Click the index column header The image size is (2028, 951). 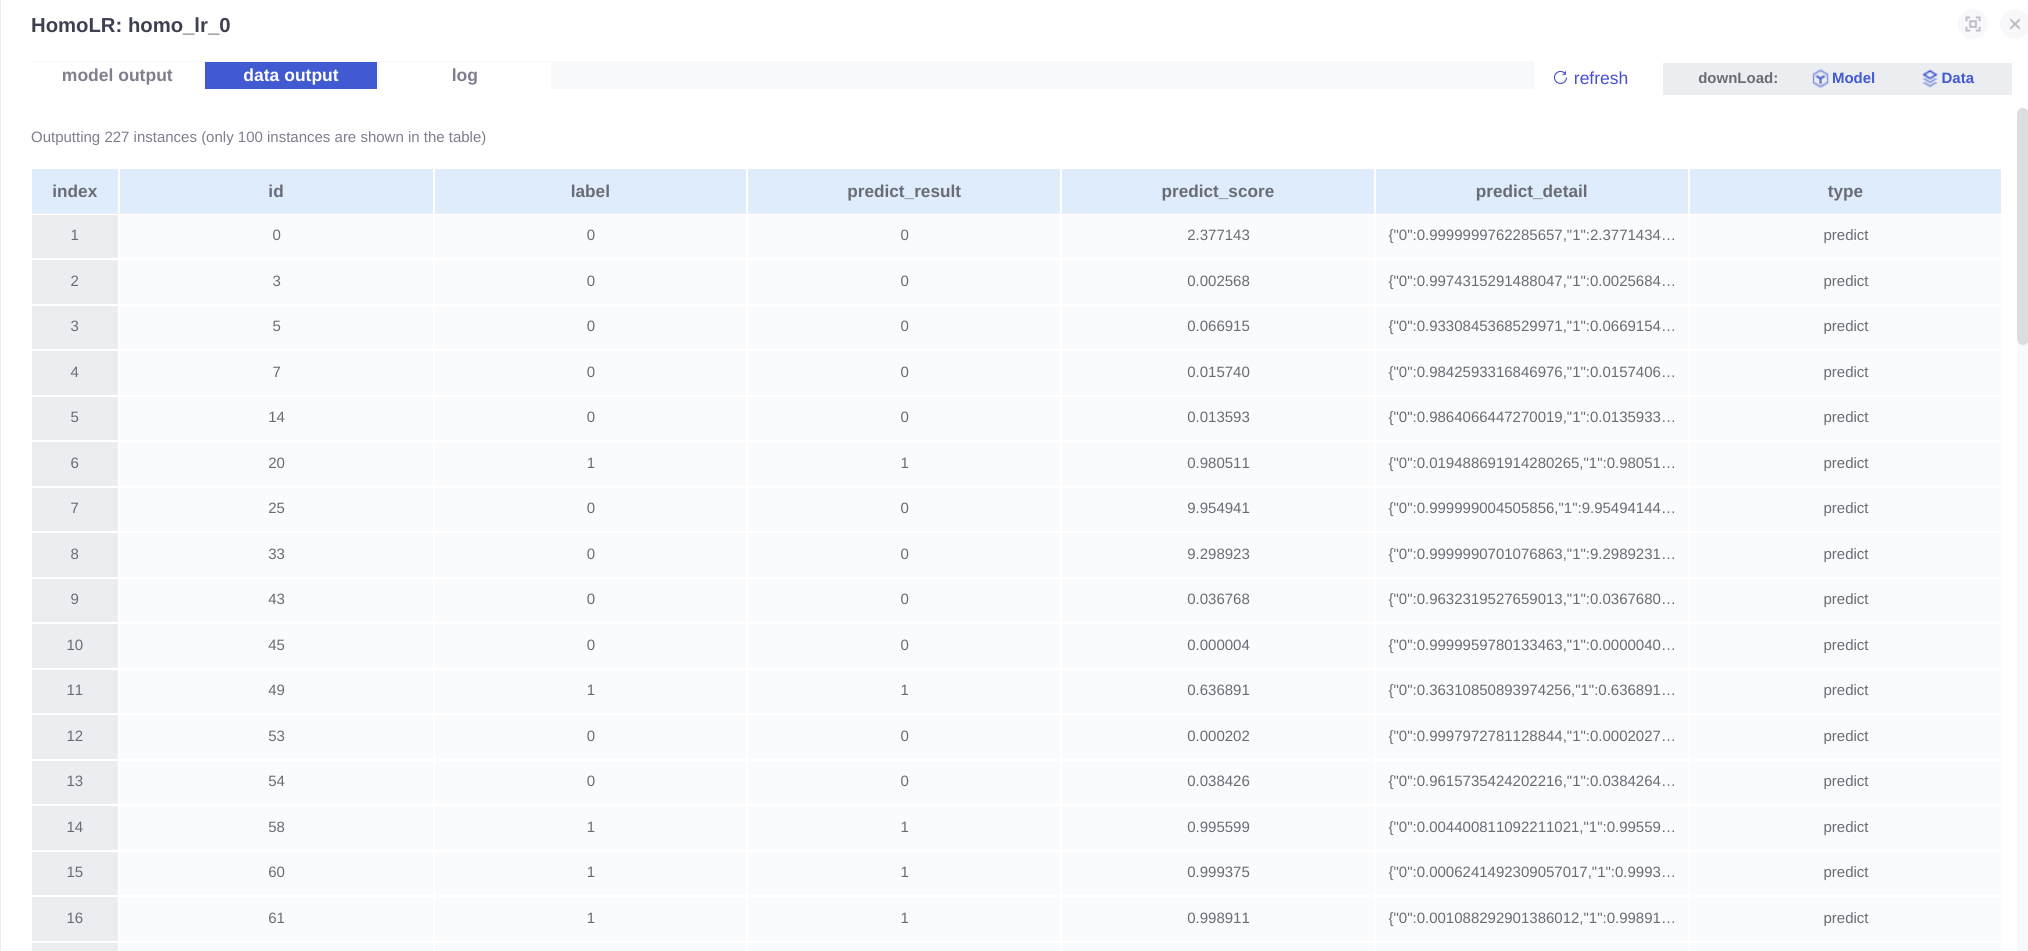pyautogui.click(x=75, y=191)
